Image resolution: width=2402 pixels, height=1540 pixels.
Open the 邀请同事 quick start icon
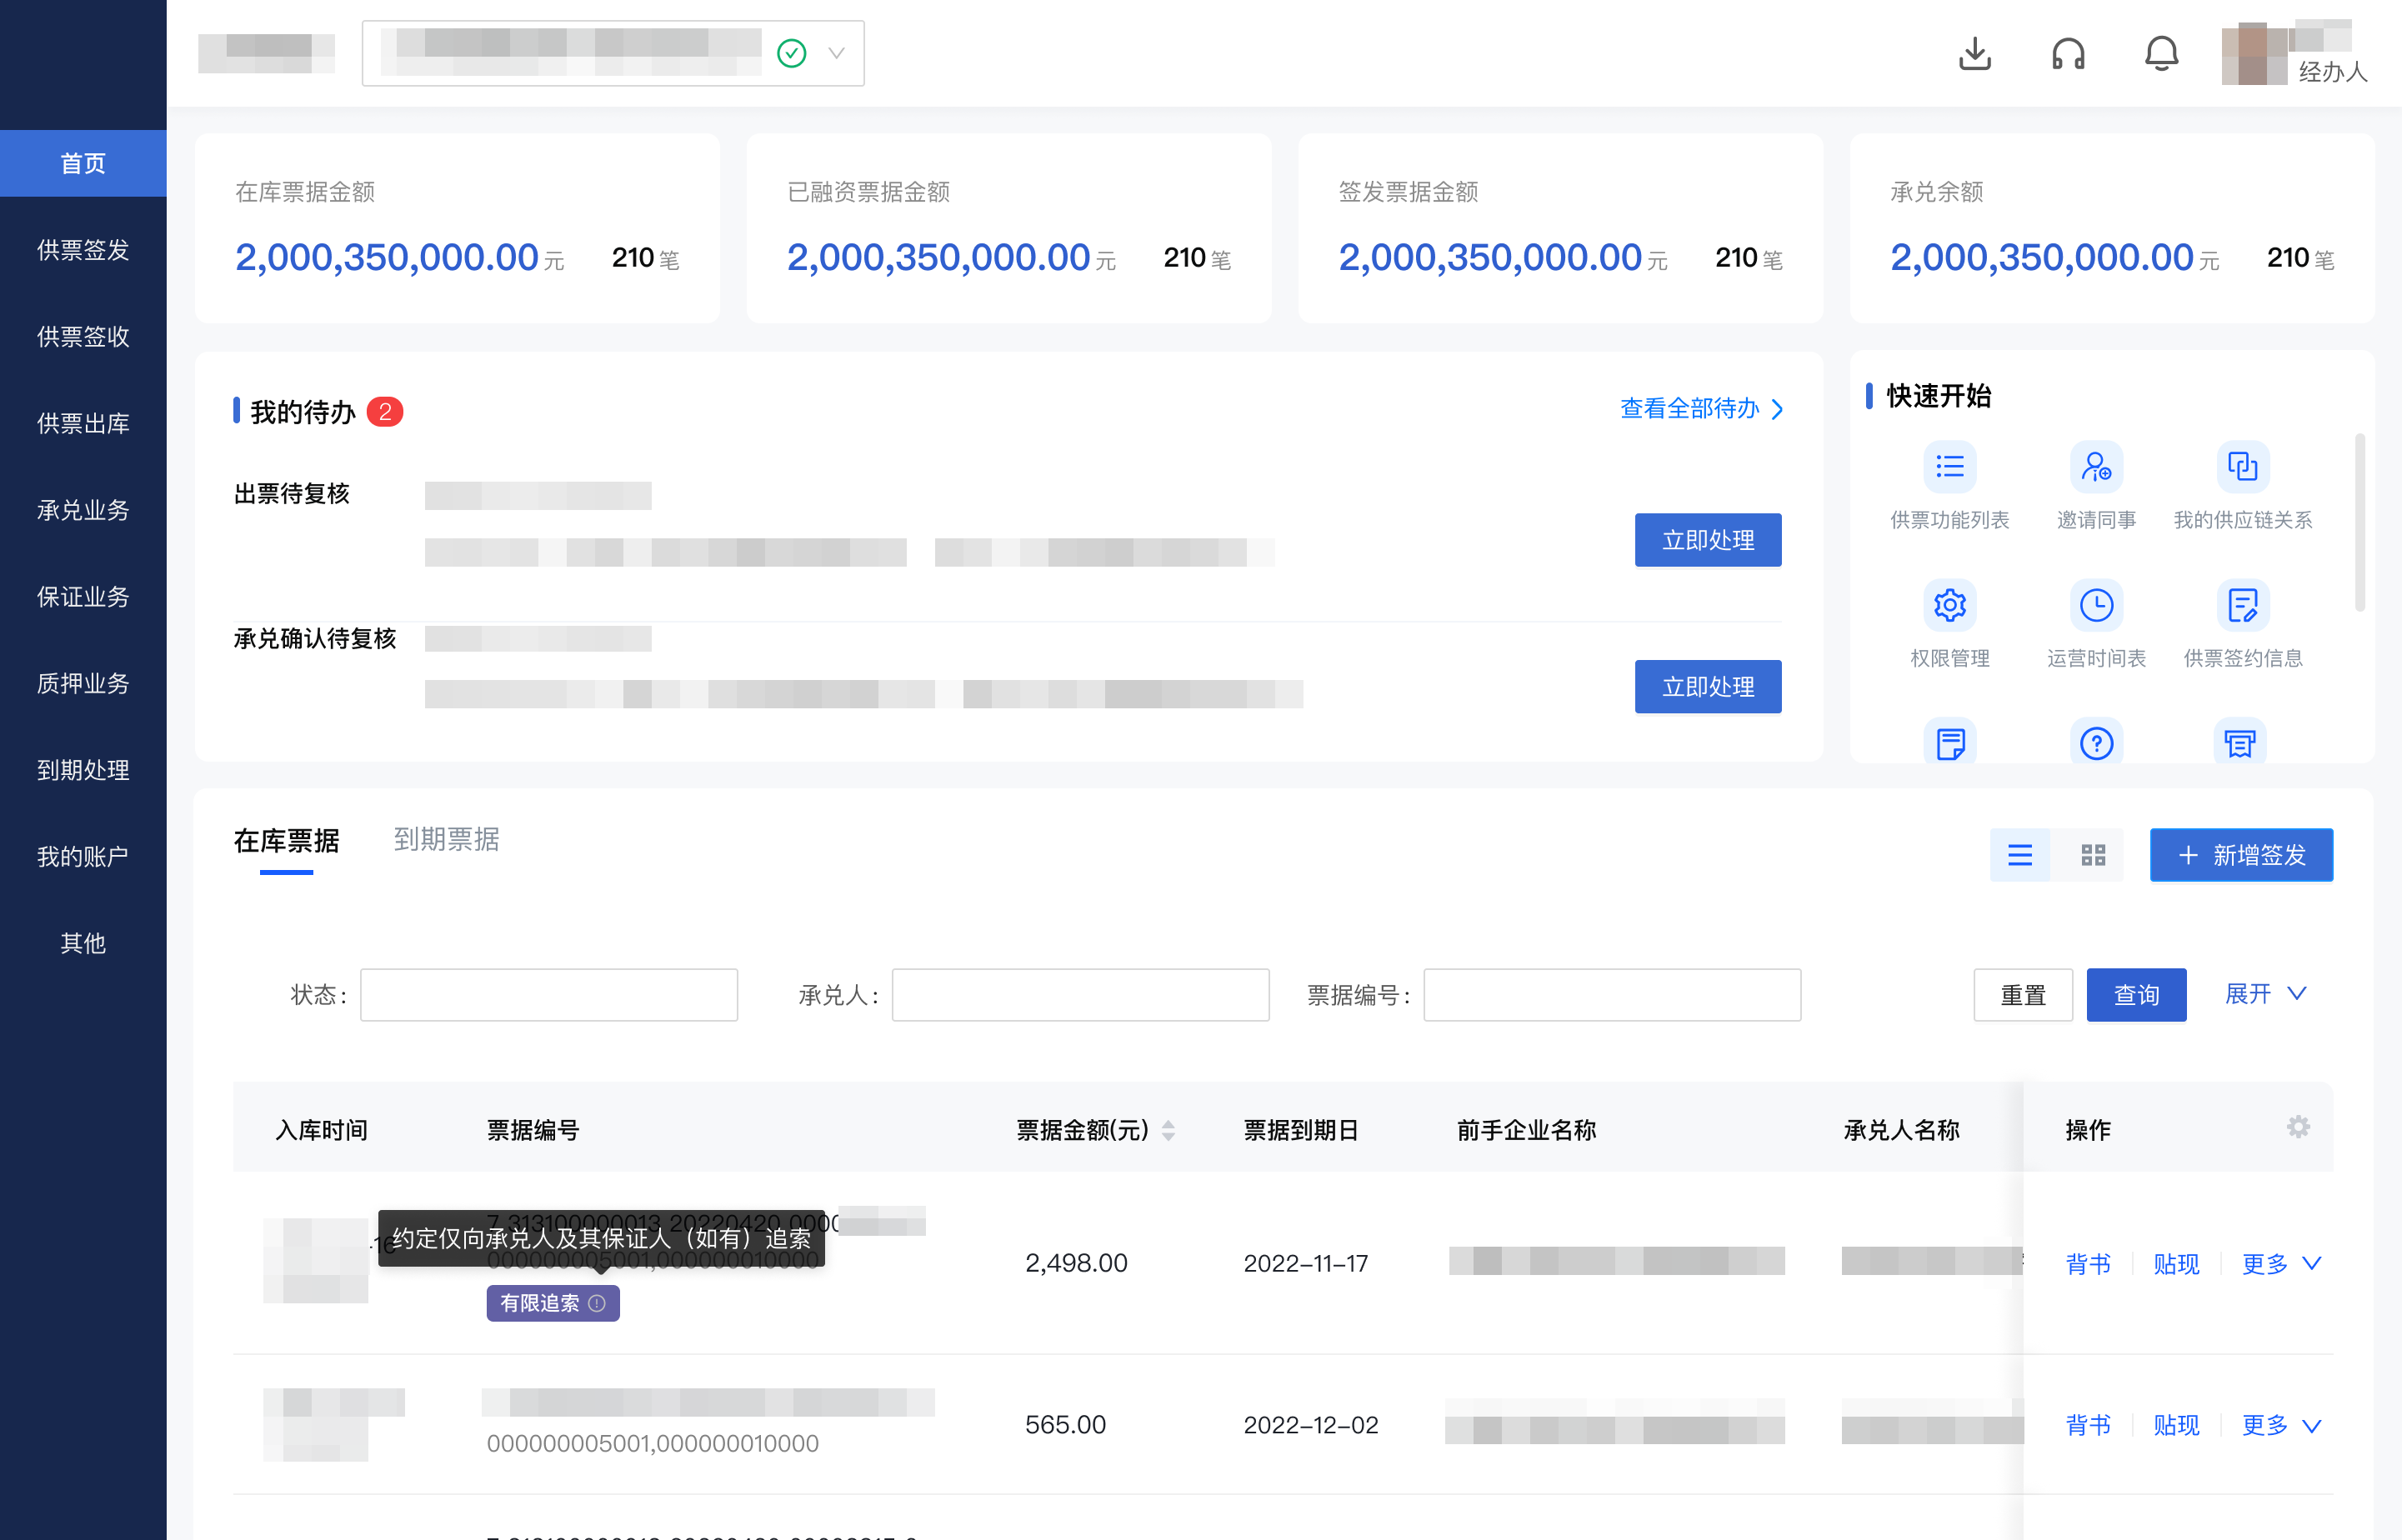tap(2096, 467)
